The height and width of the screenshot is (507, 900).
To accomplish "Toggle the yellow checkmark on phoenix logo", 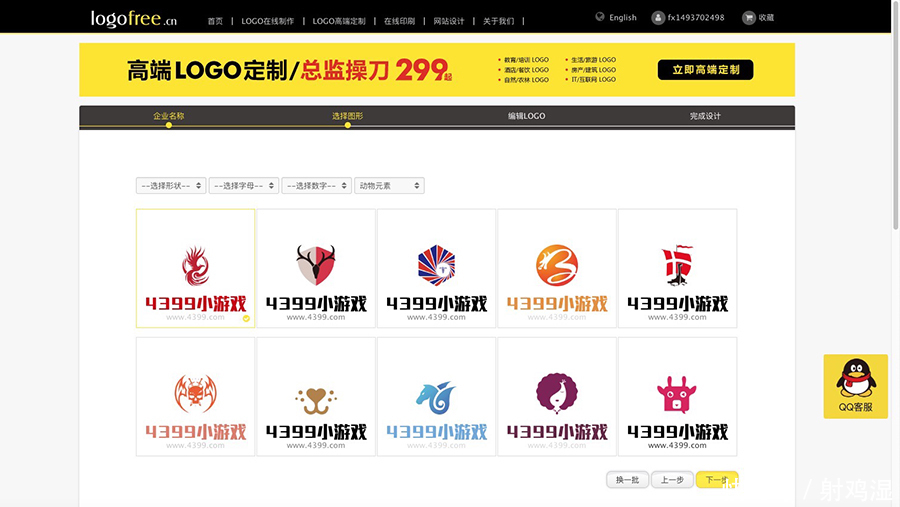I will pyautogui.click(x=246, y=319).
